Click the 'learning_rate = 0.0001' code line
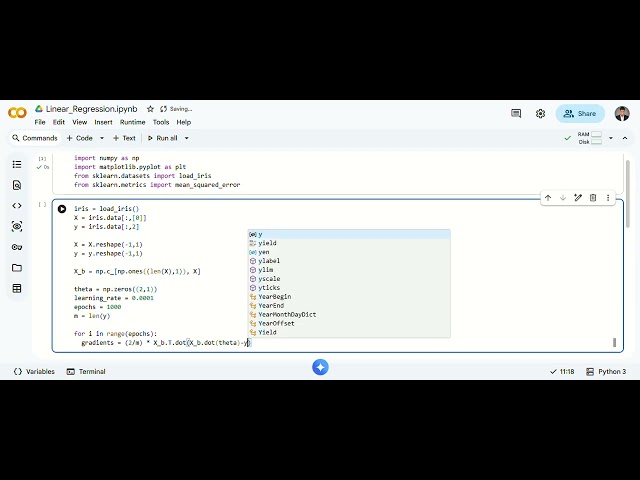Viewport: 640px width, 480px height. (x=114, y=298)
